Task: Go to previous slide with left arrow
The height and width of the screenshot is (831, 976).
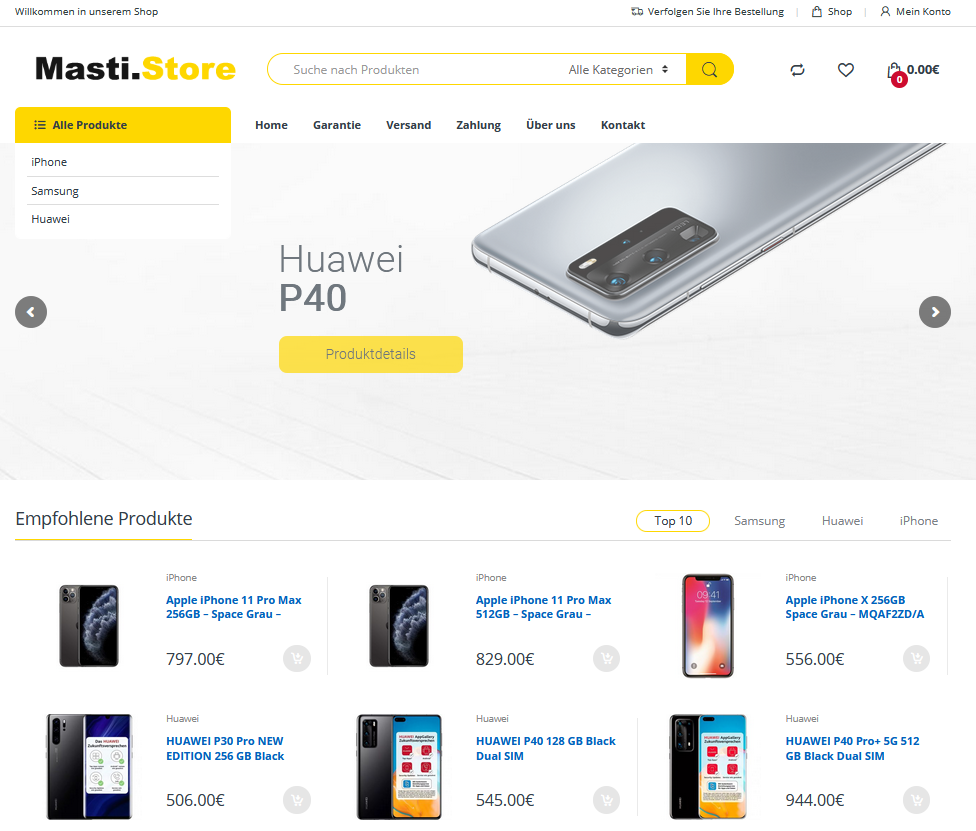Action: click(31, 312)
